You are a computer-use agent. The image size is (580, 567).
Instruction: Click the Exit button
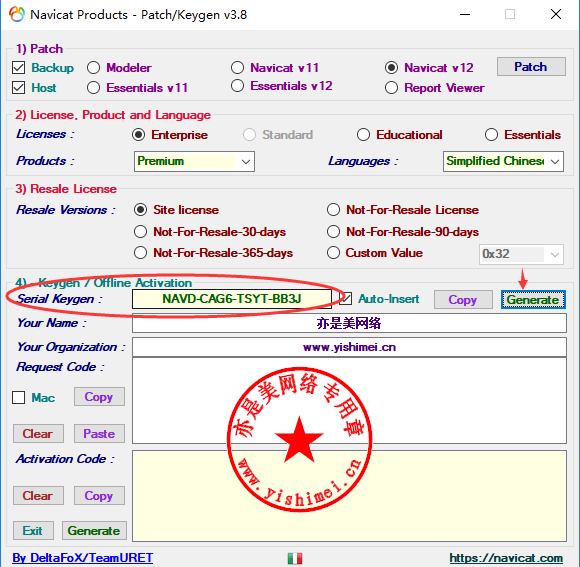(33, 531)
